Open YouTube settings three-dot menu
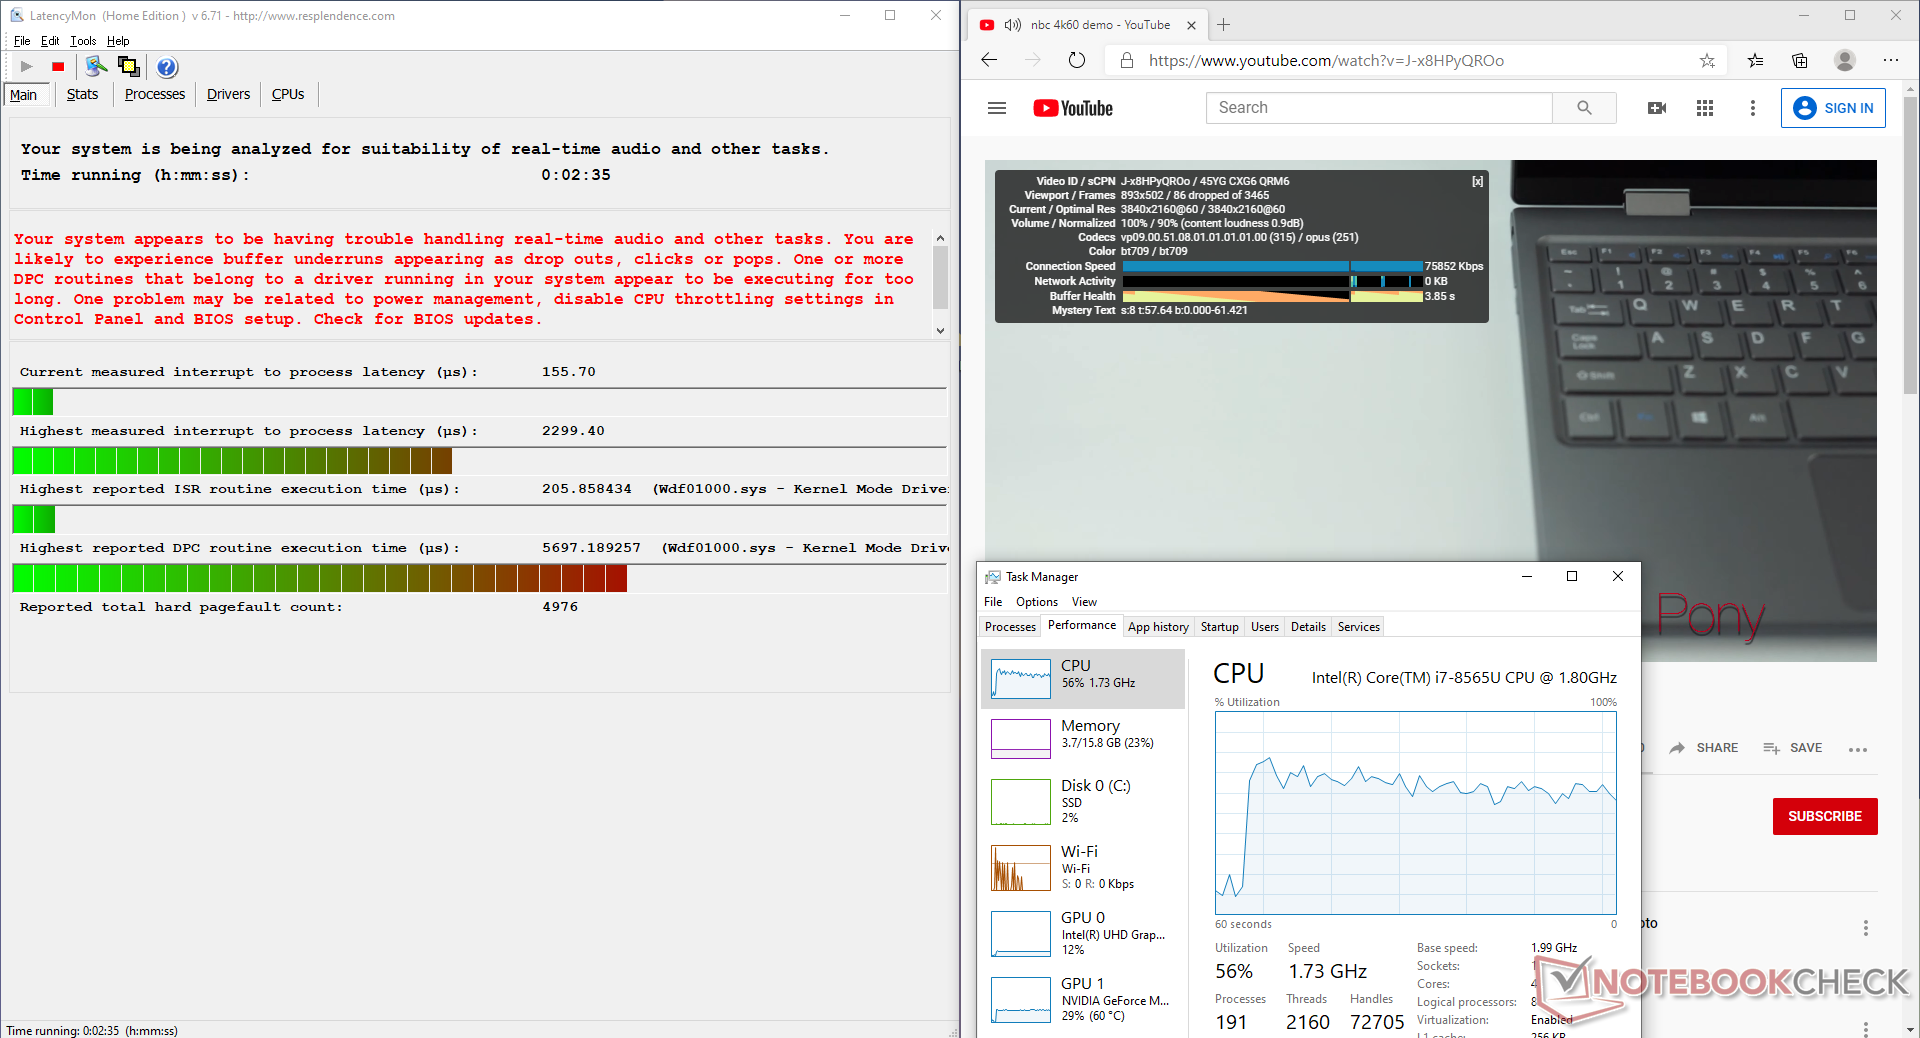Screen dimensions: 1920x1038 pyautogui.click(x=1752, y=108)
